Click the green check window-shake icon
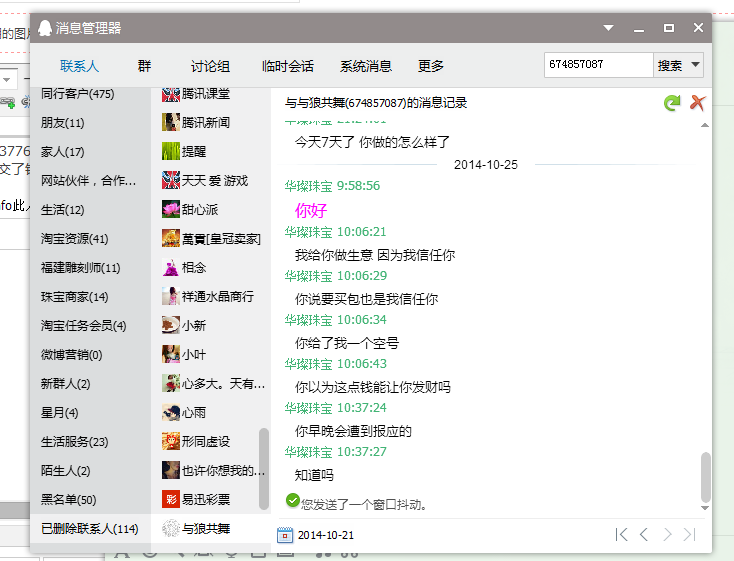Screen dimensions: 734x561 pyautogui.click(x=293, y=500)
